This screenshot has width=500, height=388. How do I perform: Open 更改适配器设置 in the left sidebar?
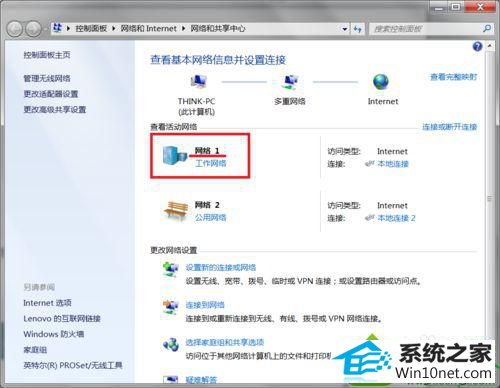51,94
